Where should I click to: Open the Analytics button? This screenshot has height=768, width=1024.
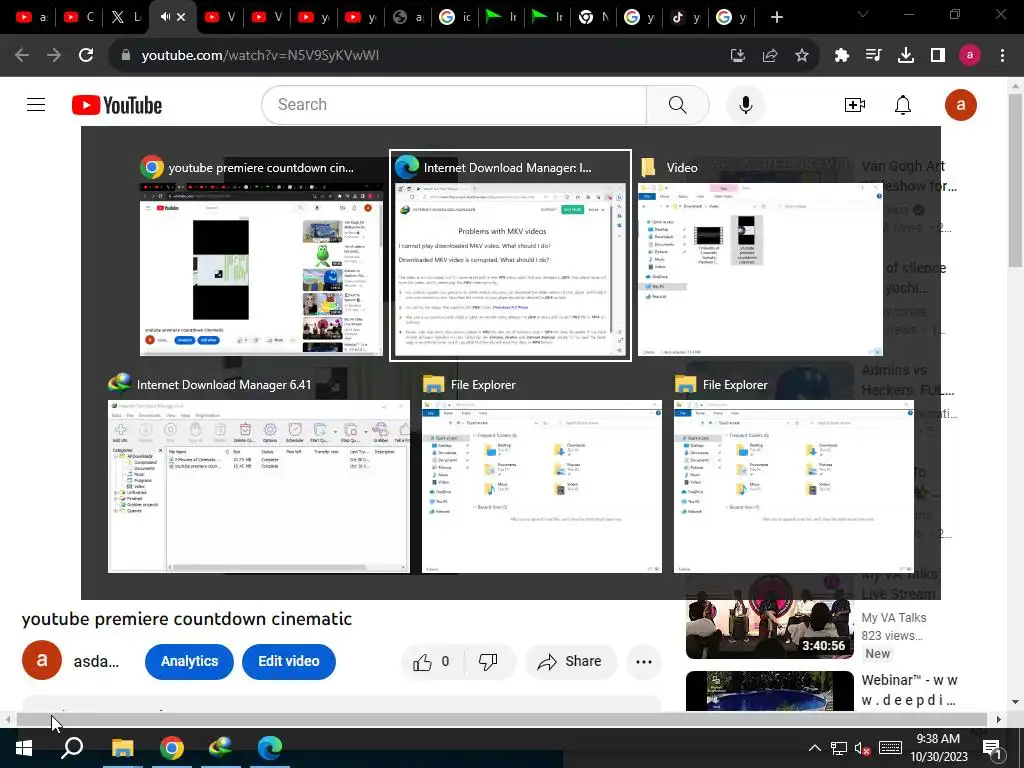[x=189, y=661]
